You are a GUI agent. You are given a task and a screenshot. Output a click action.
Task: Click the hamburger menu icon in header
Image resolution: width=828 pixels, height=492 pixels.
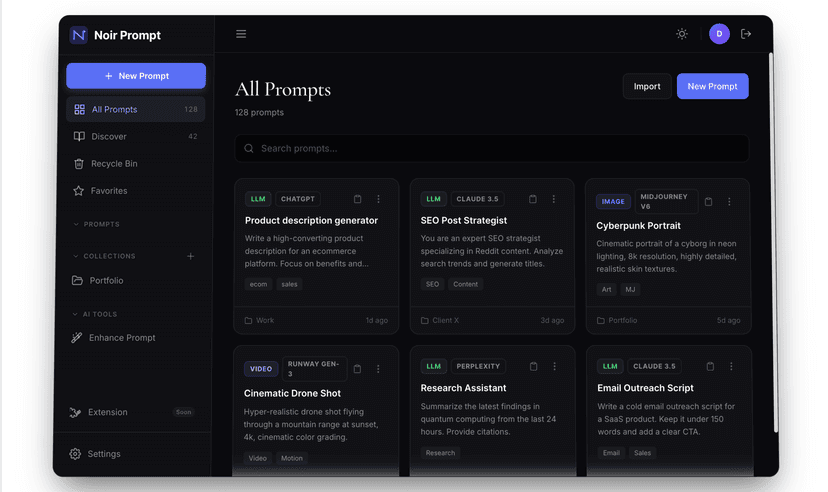click(x=241, y=34)
